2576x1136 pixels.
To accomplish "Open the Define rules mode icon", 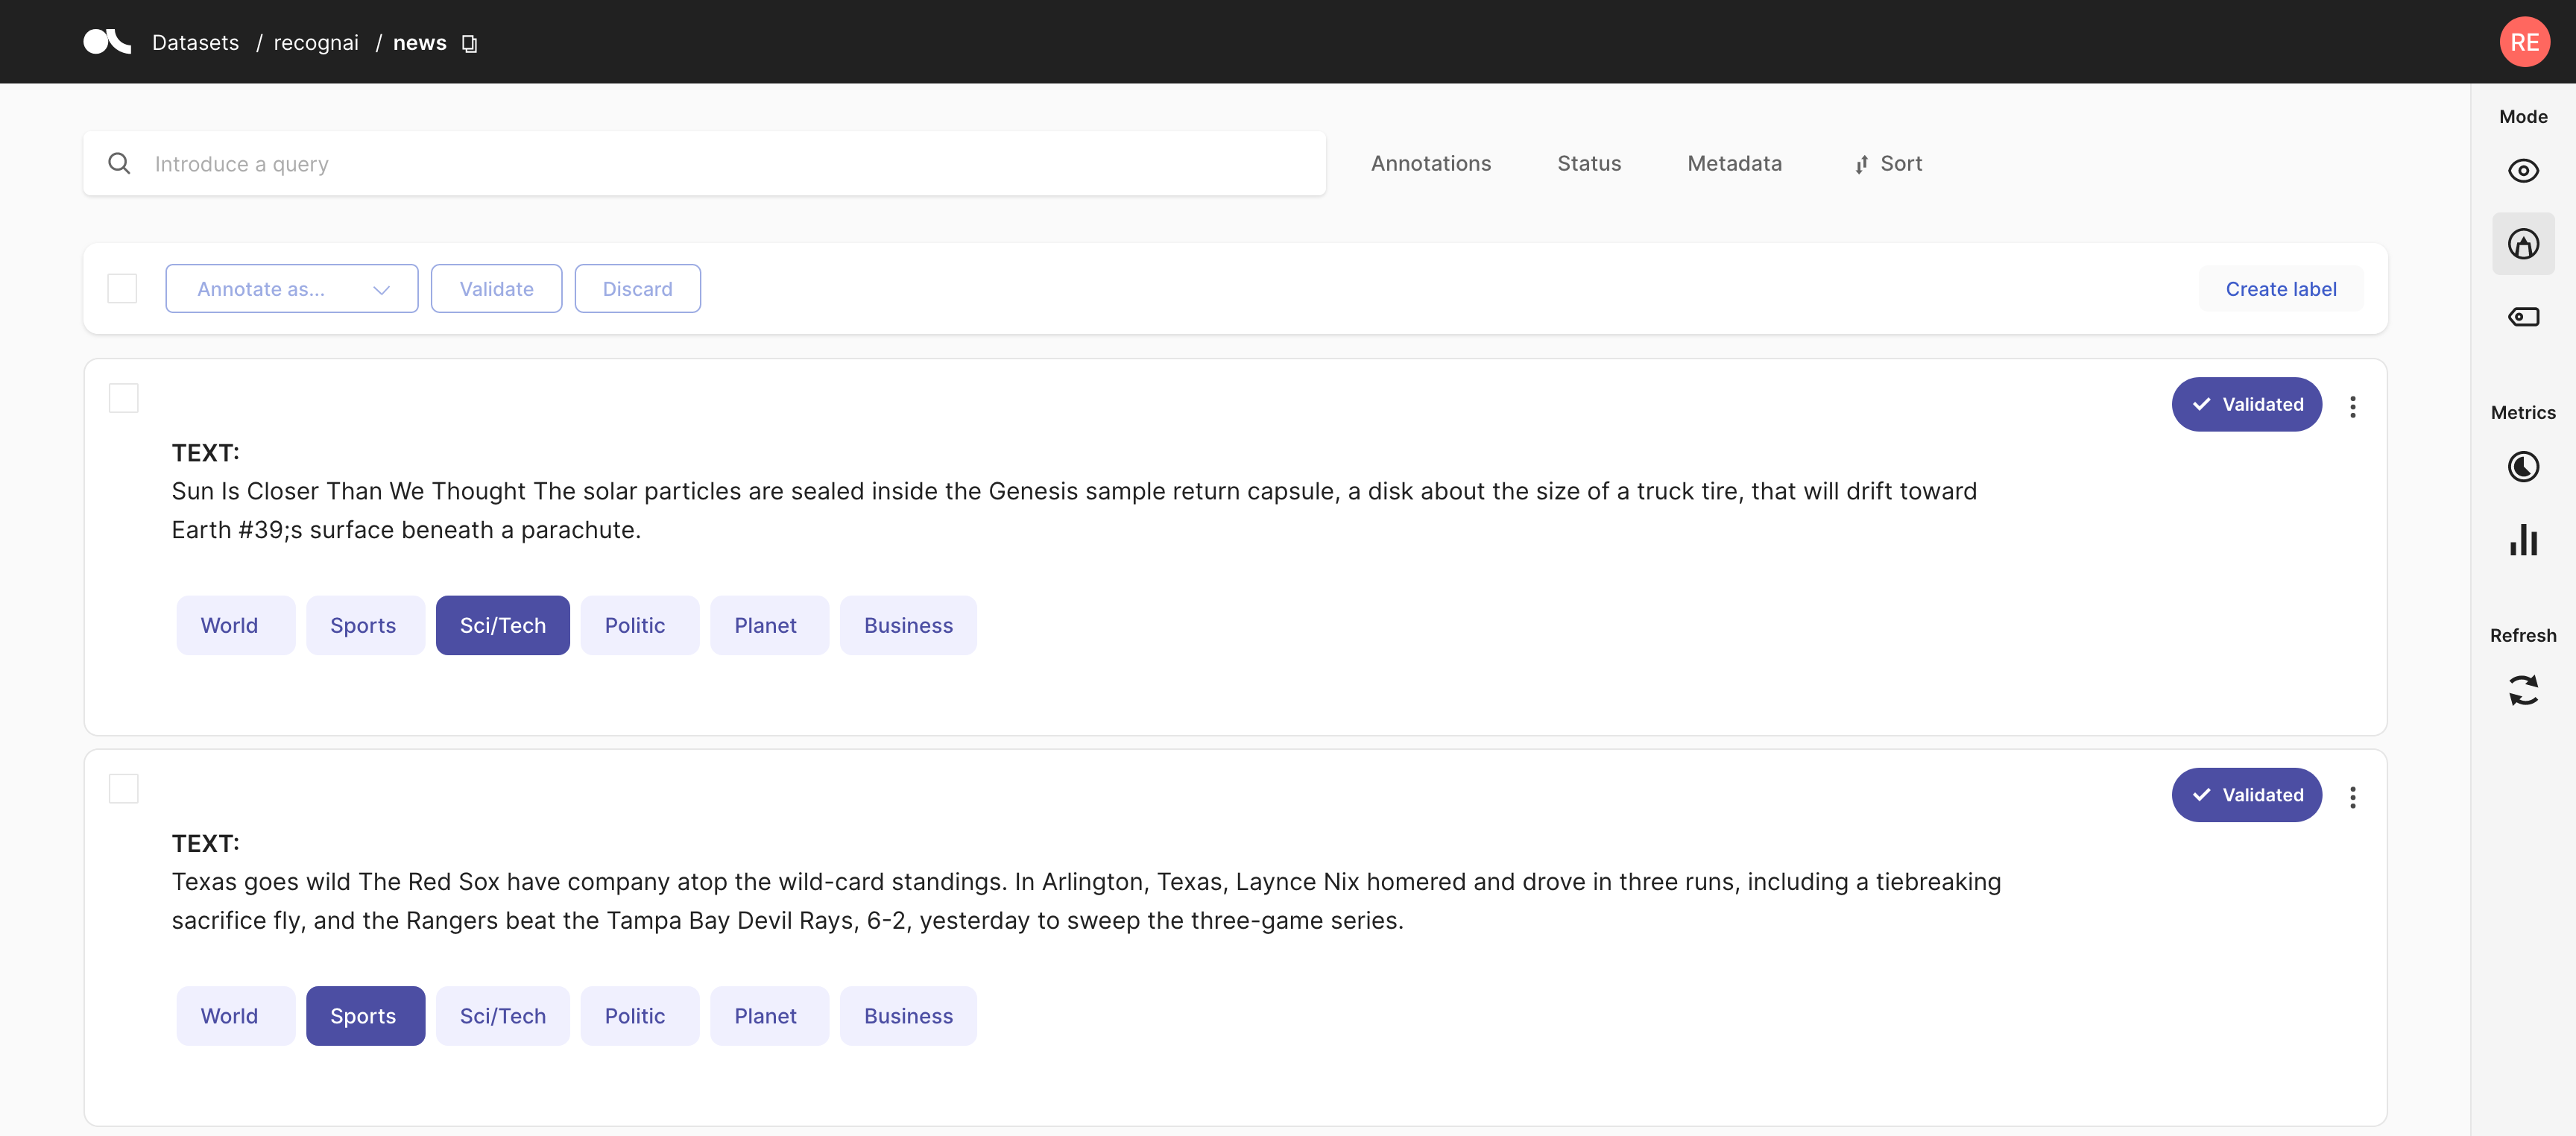I will coord(2522,317).
